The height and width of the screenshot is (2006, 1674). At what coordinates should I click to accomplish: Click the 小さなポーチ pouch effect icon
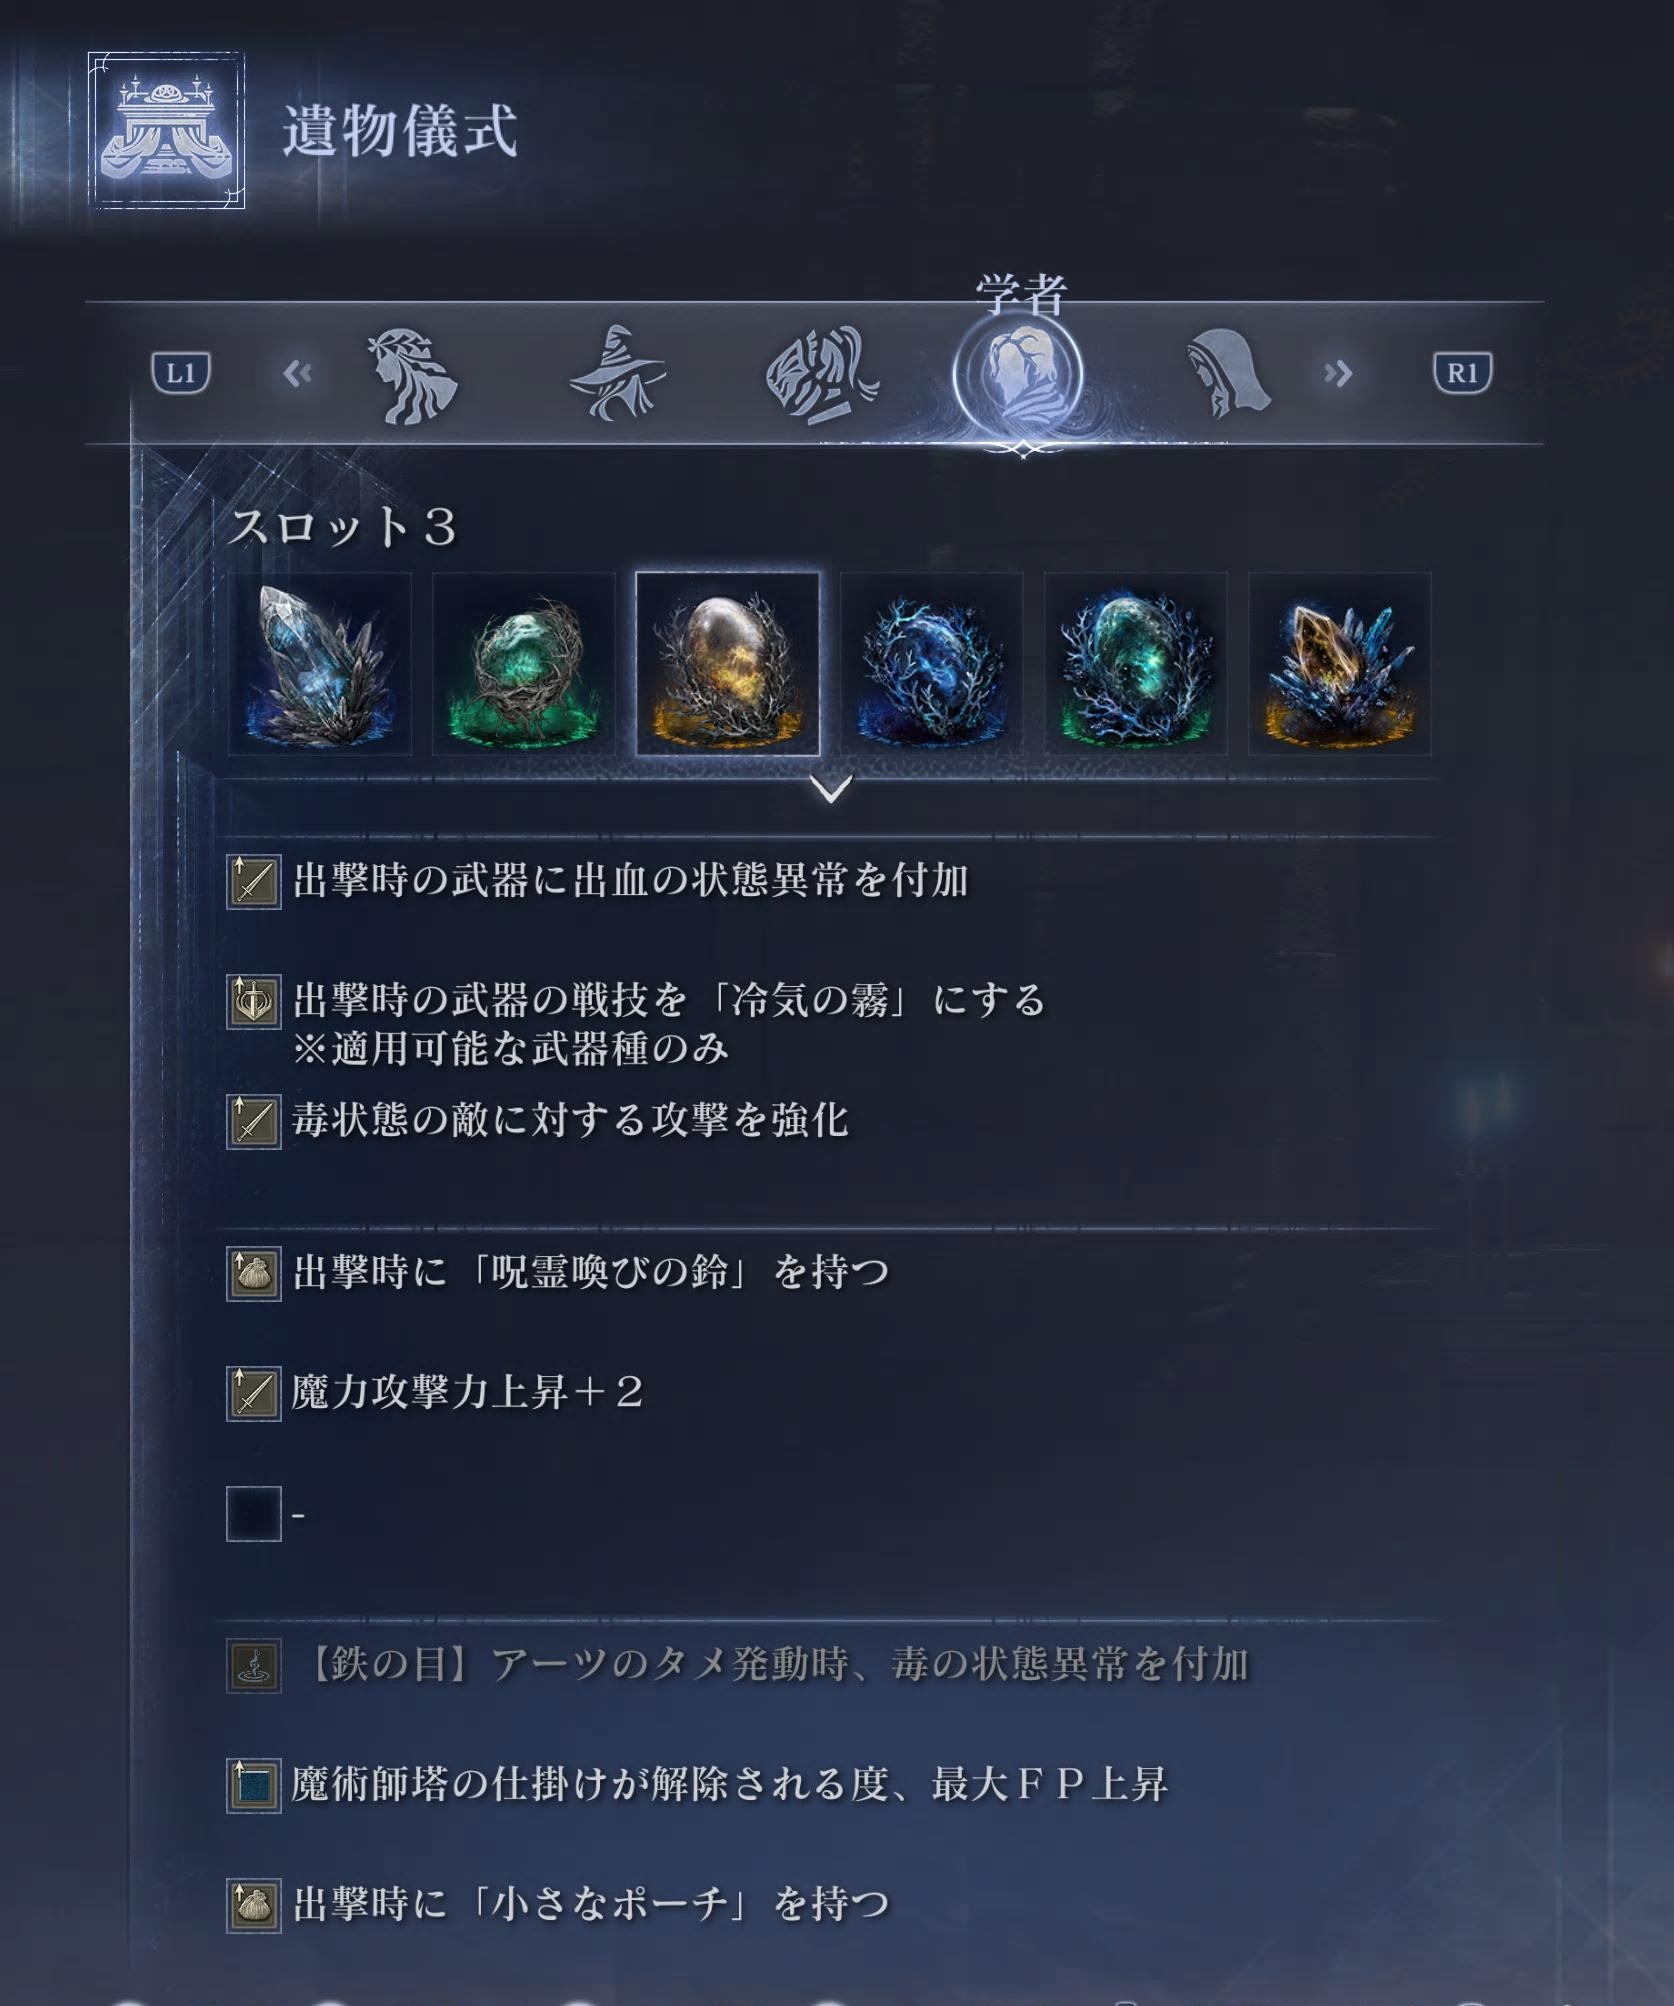[x=253, y=1905]
